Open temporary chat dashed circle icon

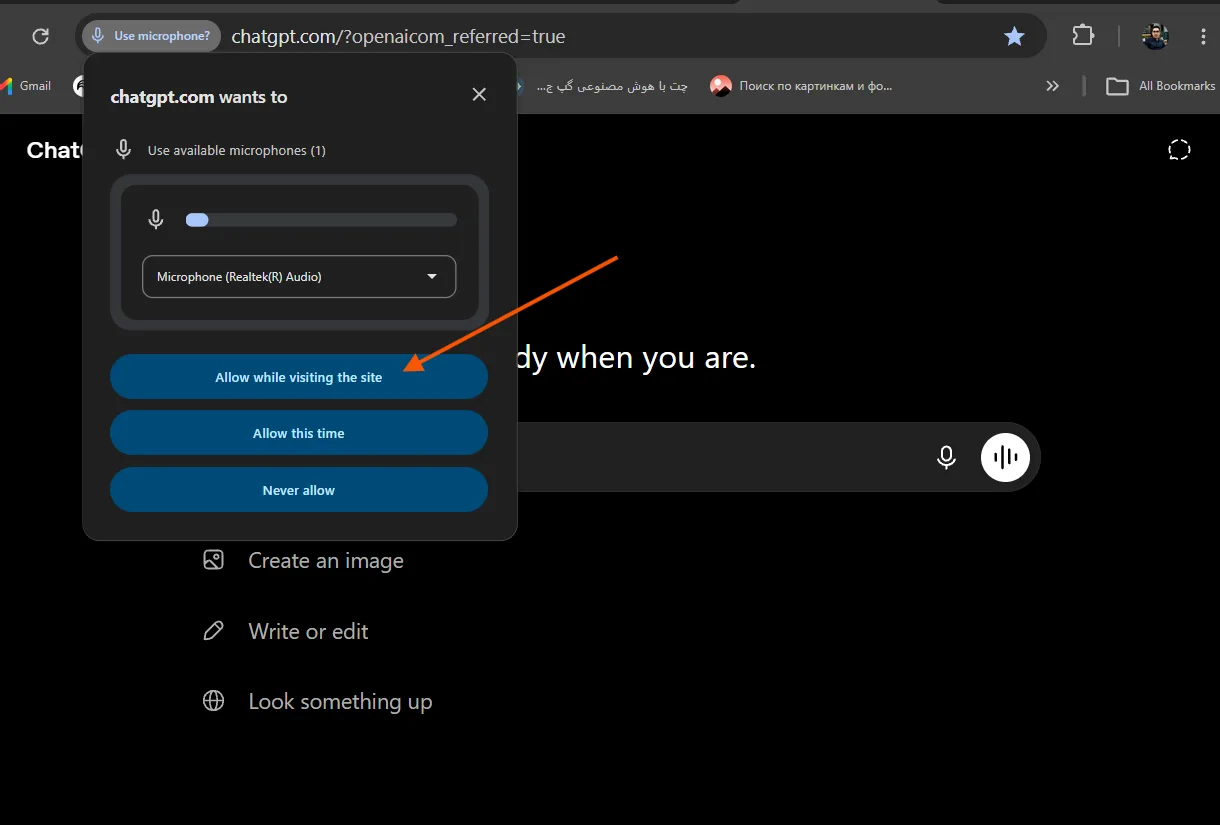1179,150
